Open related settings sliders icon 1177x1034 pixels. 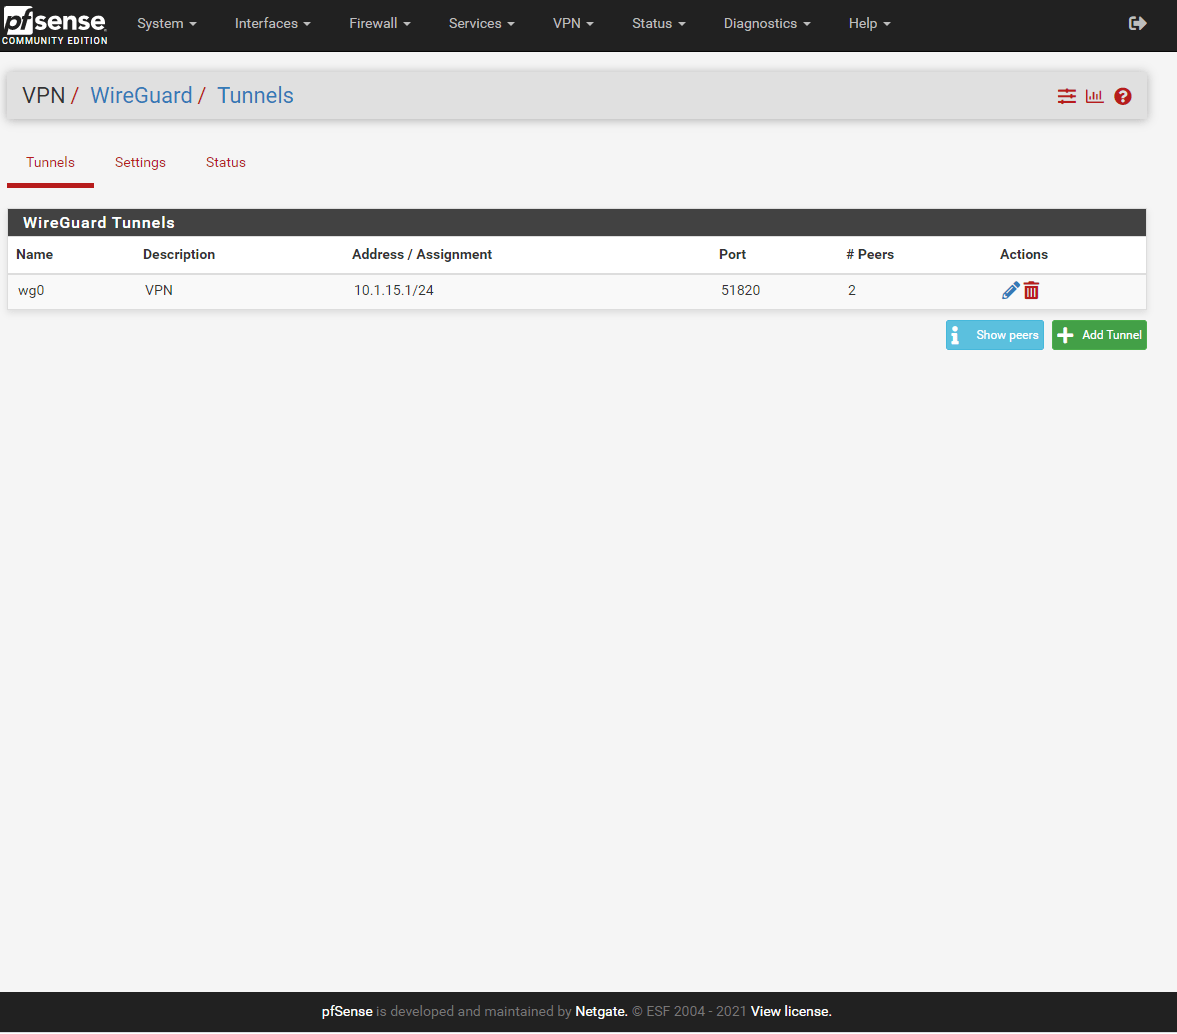(x=1067, y=96)
